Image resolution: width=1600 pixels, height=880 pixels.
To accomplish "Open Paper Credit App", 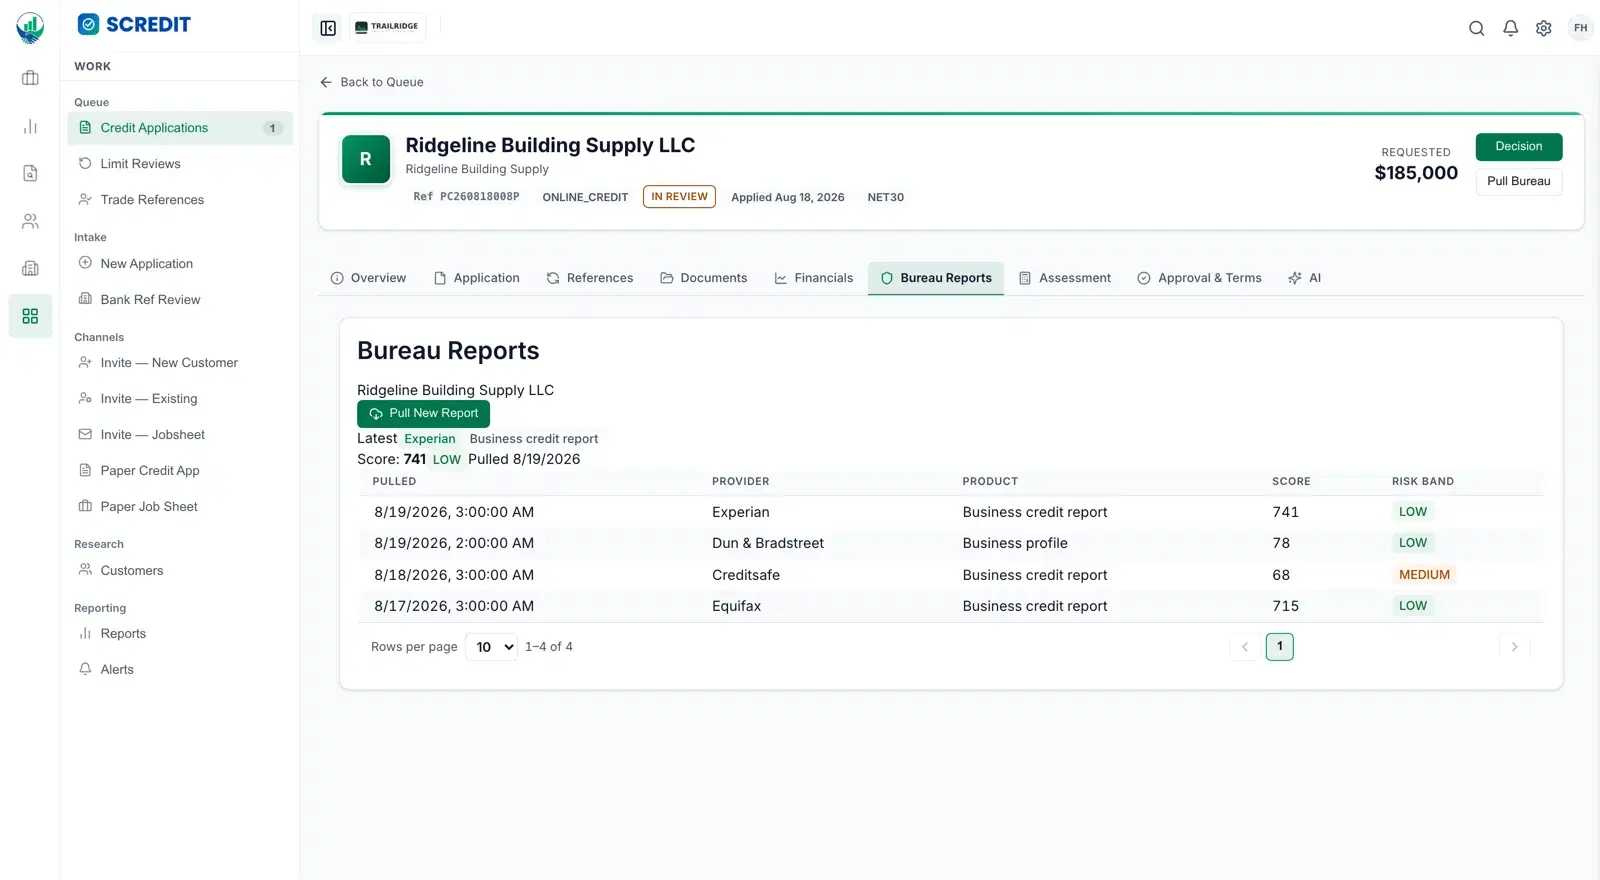I will pos(180,471).
